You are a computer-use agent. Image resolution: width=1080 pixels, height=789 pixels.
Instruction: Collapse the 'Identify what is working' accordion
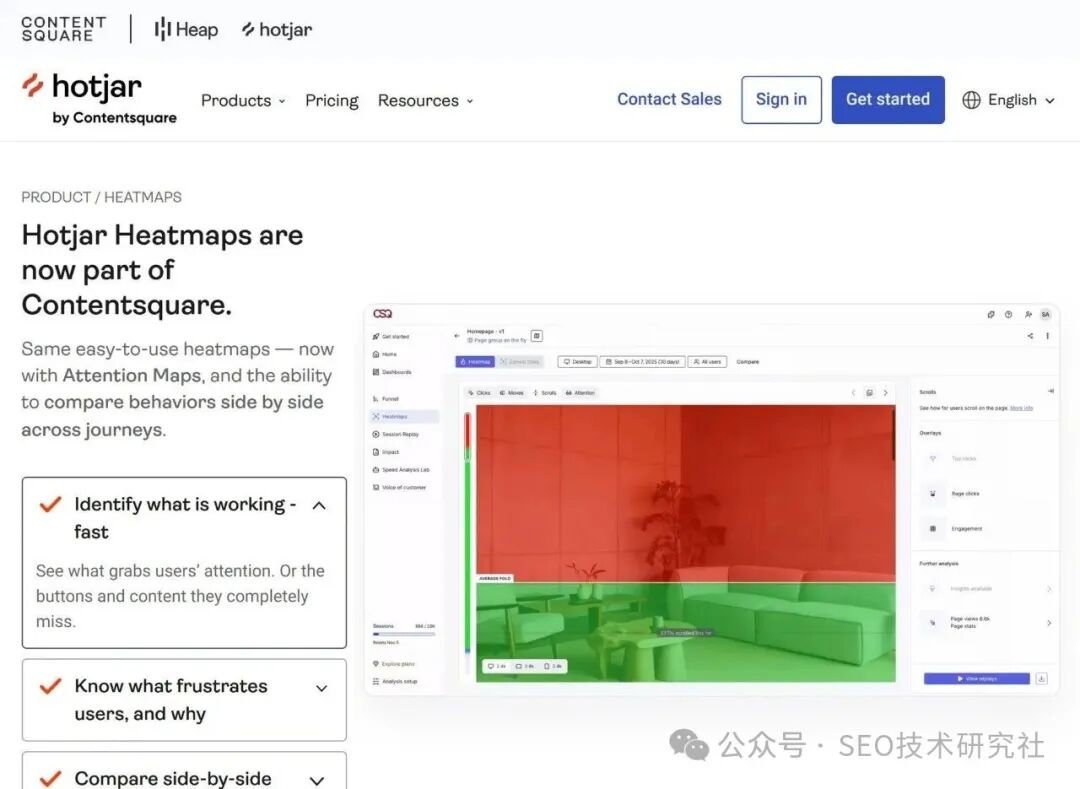[x=319, y=505]
